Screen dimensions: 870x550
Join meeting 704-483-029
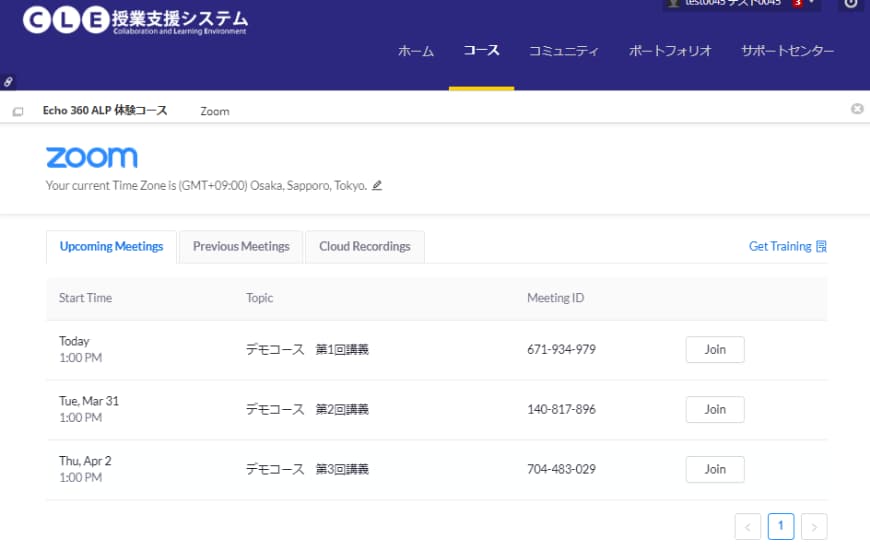[x=715, y=470]
